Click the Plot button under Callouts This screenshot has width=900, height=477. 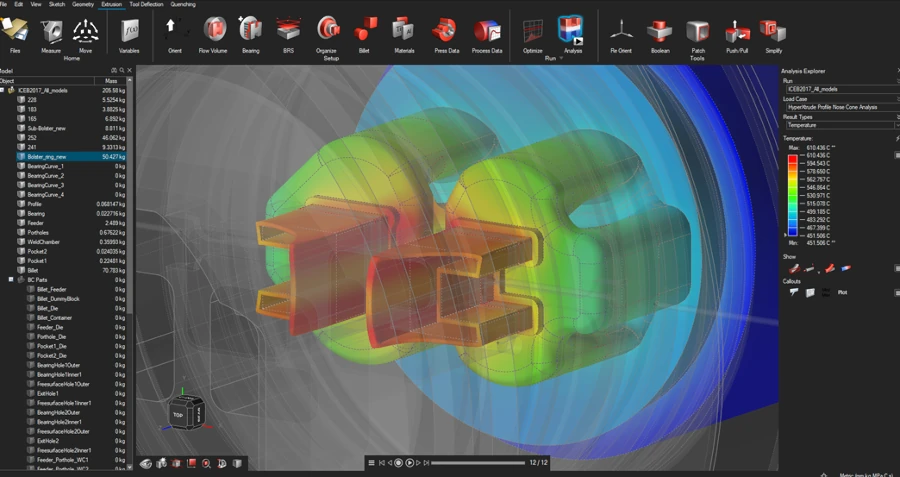tap(842, 293)
